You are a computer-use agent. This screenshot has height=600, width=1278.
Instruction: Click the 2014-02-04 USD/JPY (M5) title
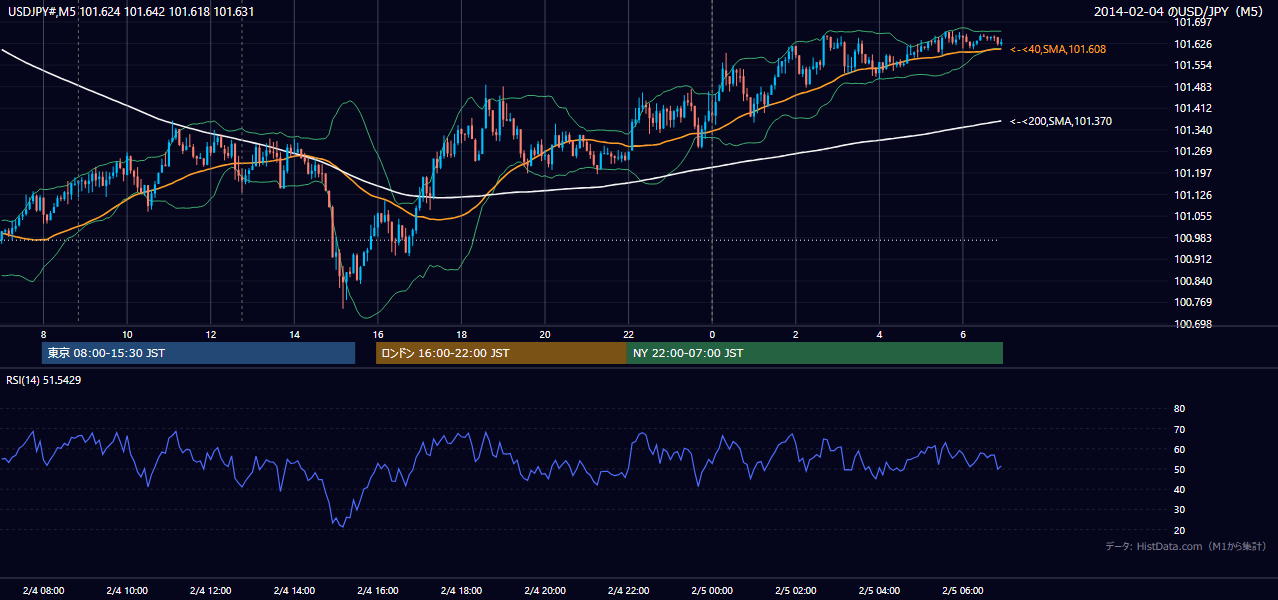(1180, 11)
